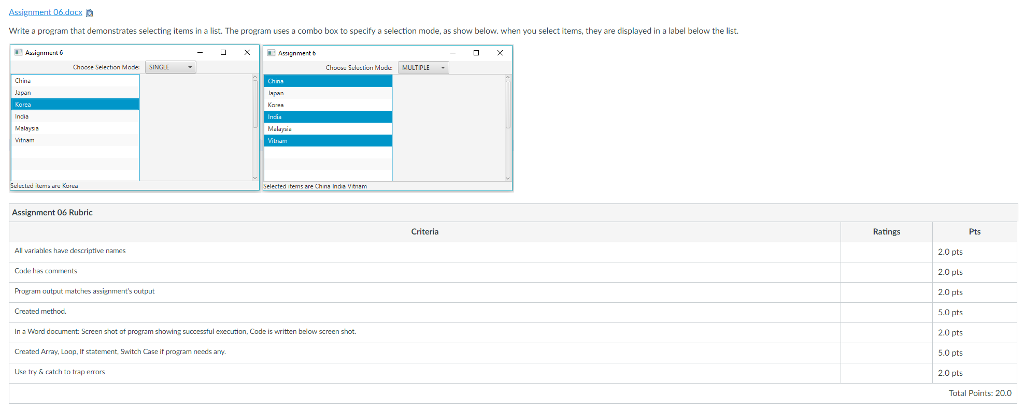Click 'Created Array, Loop, If statement' criterion
1024x411 pixels.
[120, 352]
